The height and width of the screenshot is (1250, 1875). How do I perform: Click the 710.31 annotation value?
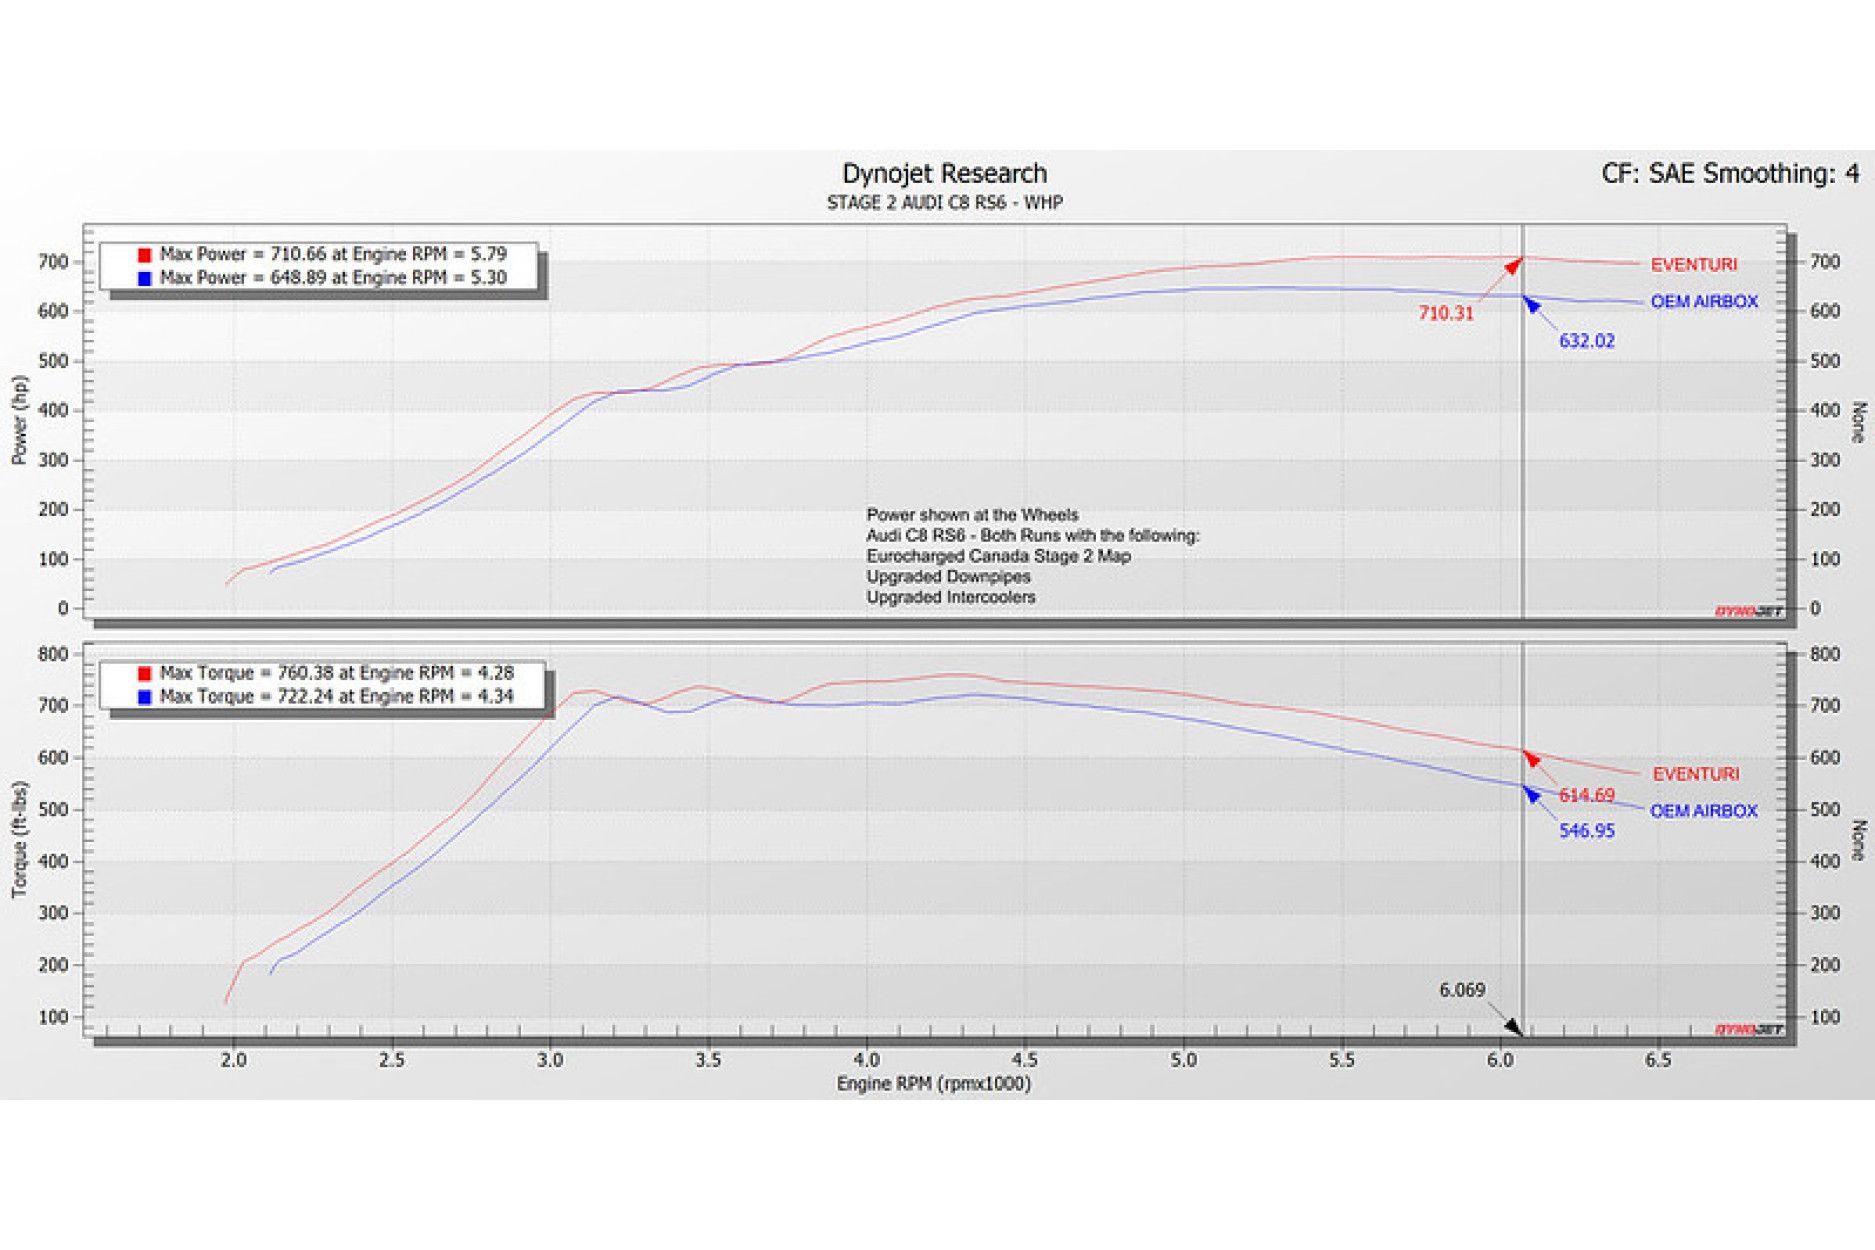coord(1445,313)
